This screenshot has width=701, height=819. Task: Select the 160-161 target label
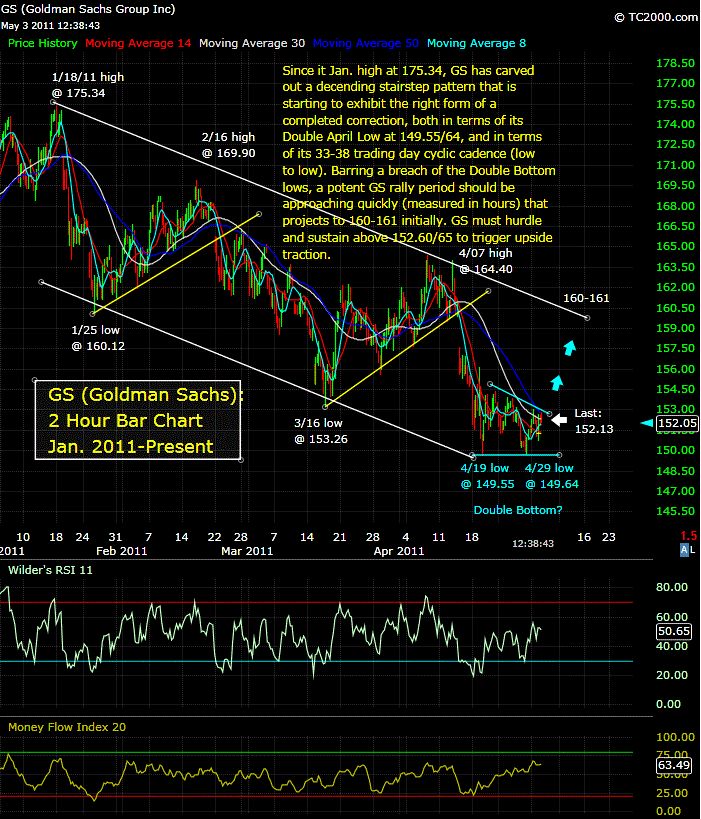[586, 298]
